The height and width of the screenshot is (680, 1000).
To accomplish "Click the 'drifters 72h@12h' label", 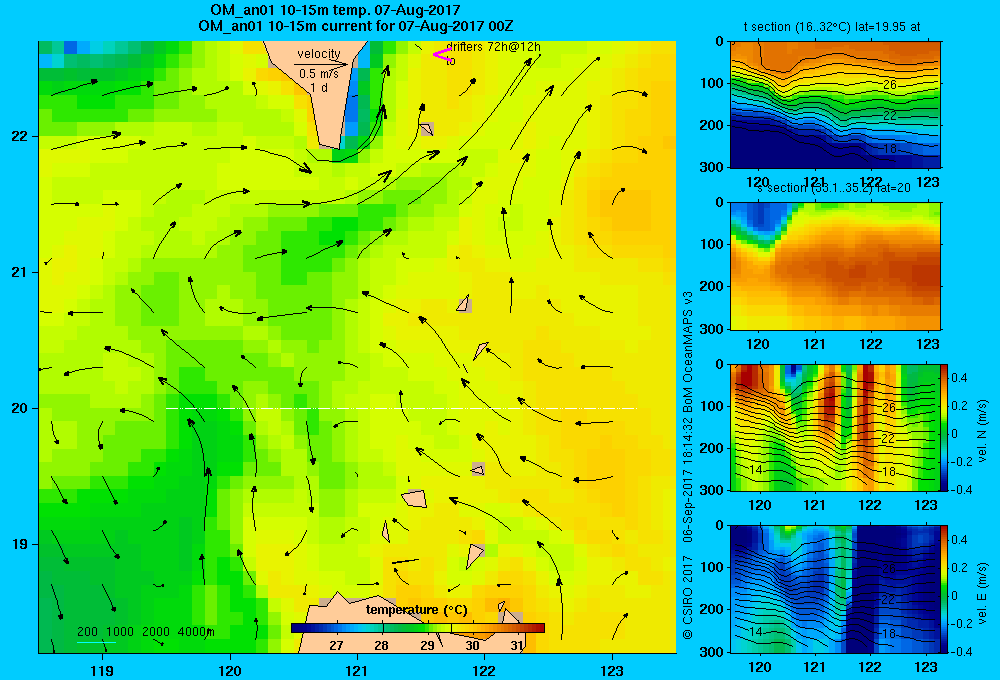I will [493, 47].
